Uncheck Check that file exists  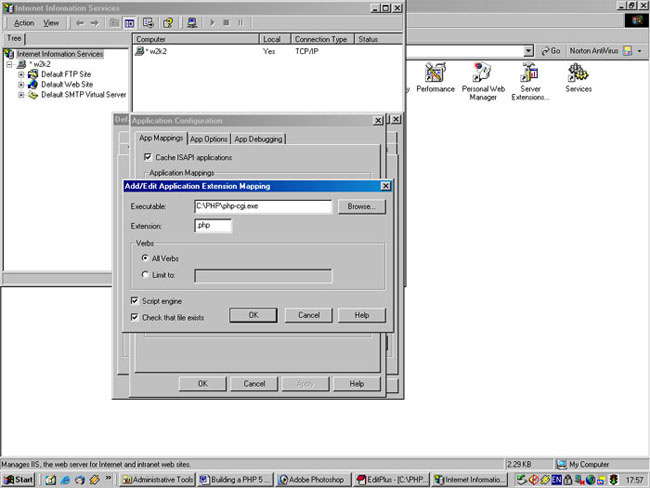135,317
